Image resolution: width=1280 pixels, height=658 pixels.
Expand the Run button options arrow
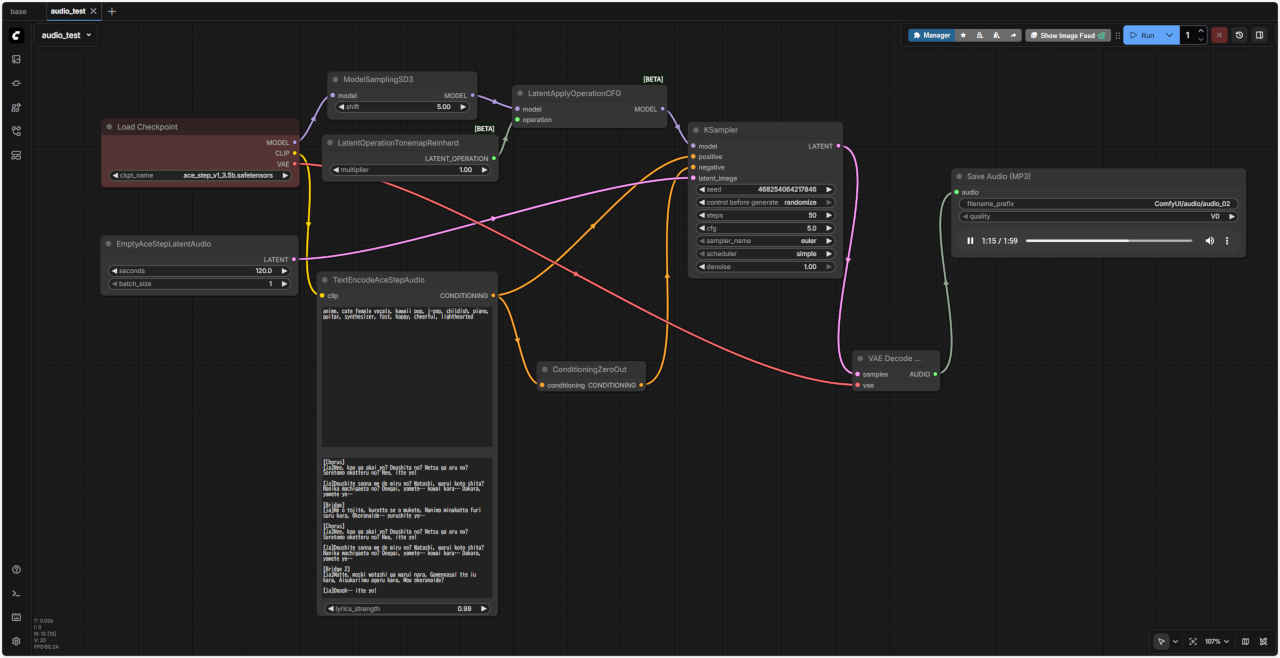1169,35
